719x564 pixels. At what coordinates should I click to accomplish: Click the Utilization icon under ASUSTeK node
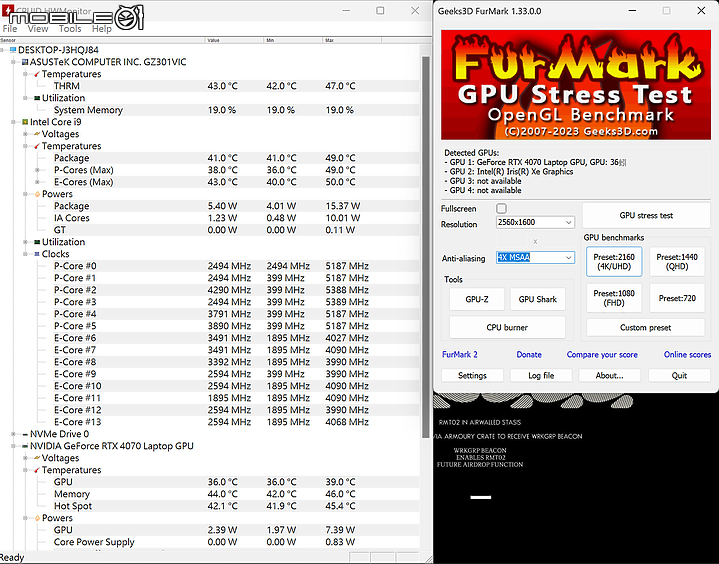[x=37, y=98]
